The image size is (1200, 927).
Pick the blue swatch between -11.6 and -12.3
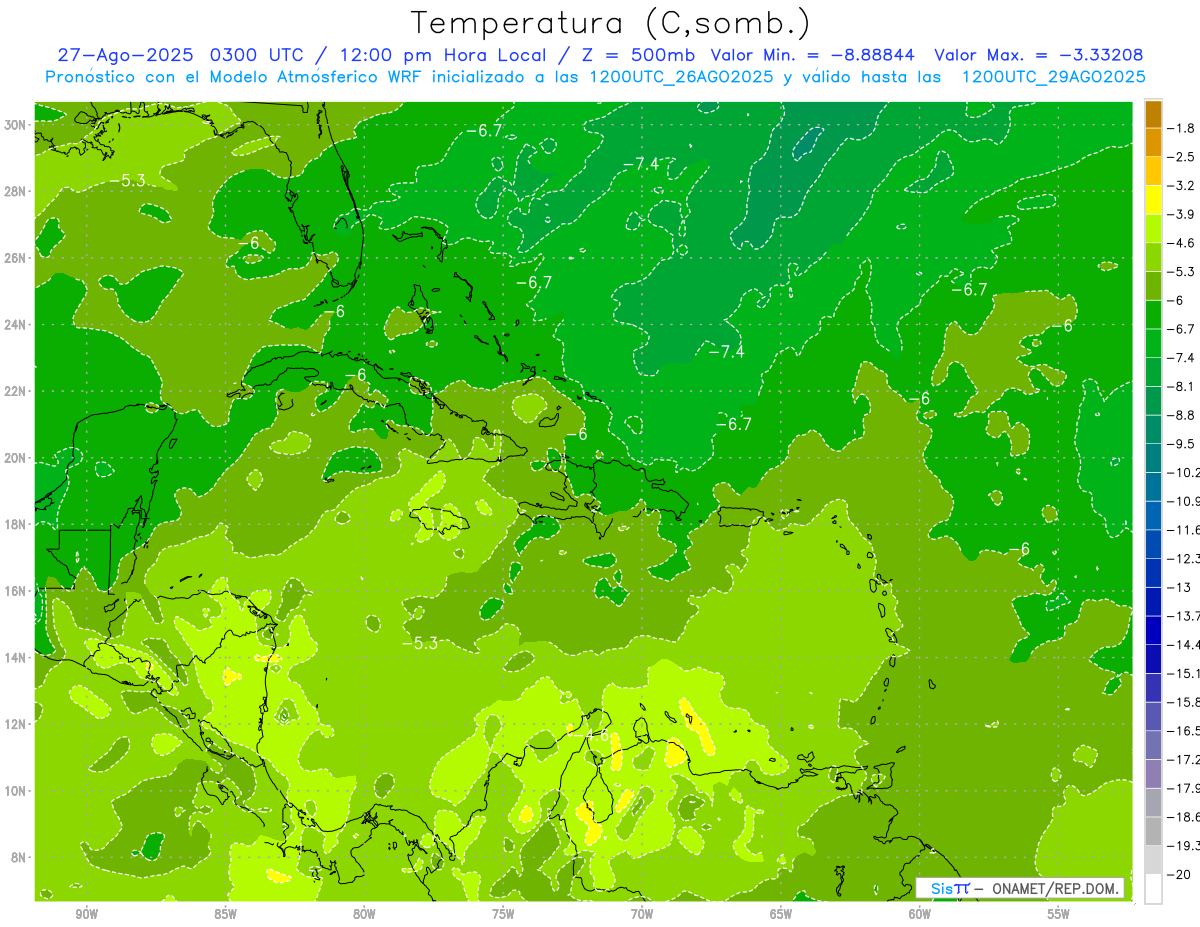[x=1153, y=544]
